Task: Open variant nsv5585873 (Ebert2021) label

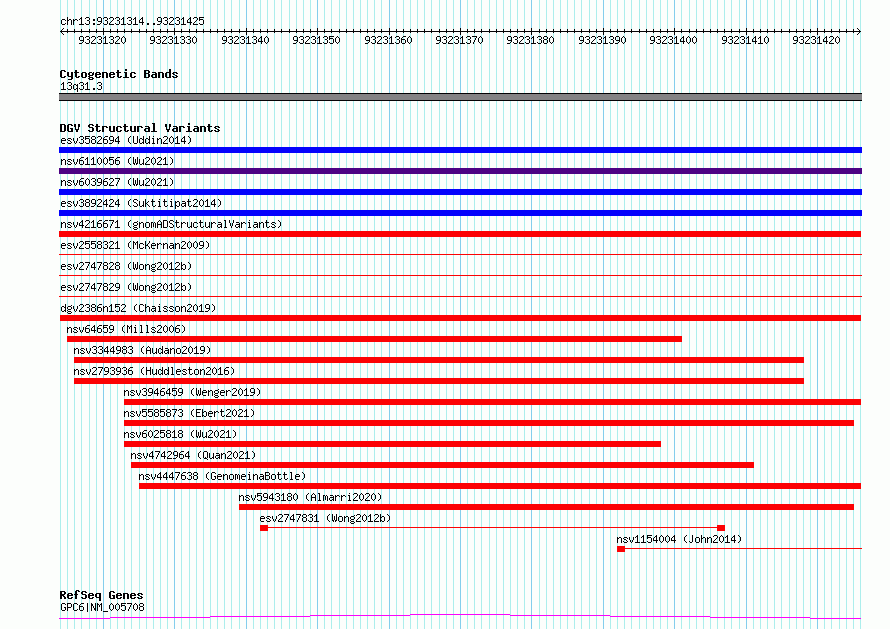Action: pos(189,413)
